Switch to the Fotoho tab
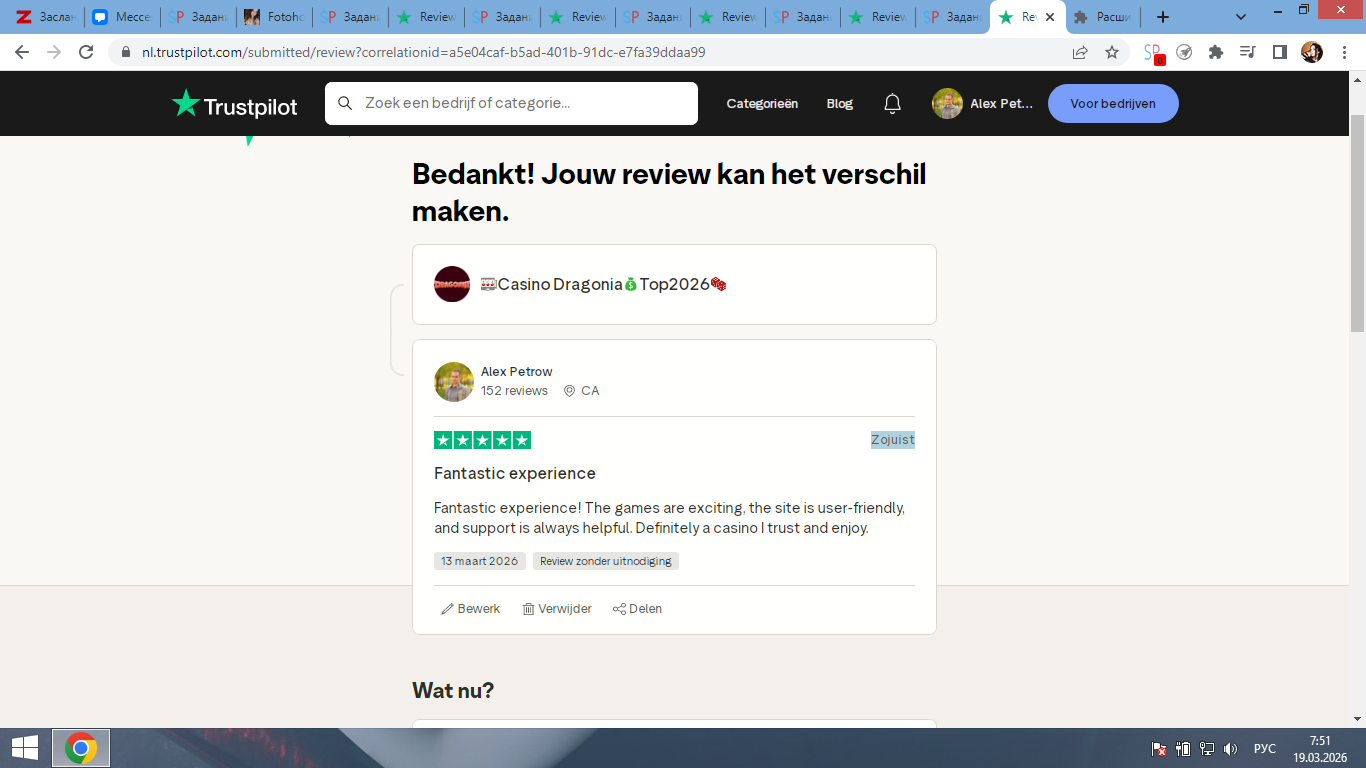Screen dimensions: 1366x768 pyautogui.click(x=274, y=17)
